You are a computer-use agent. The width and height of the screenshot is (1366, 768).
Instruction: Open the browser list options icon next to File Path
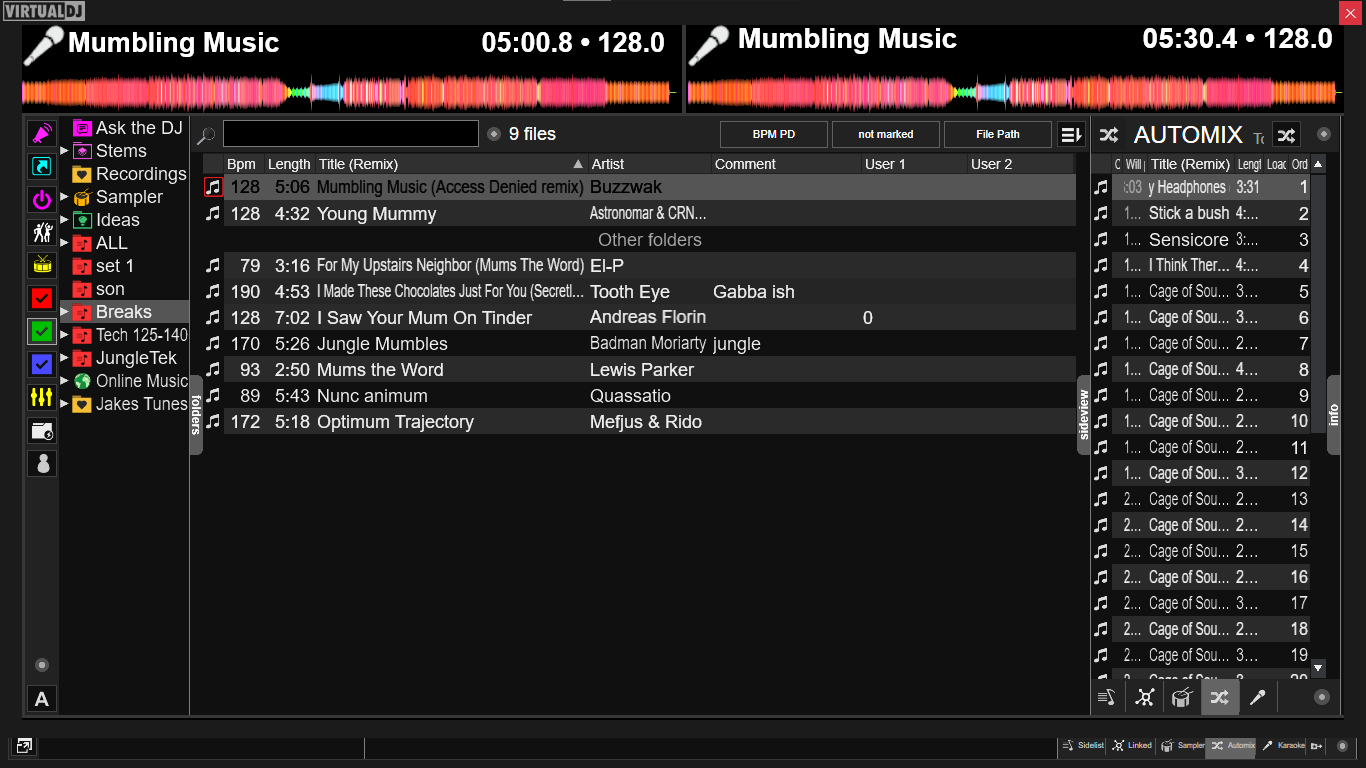(1071, 134)
